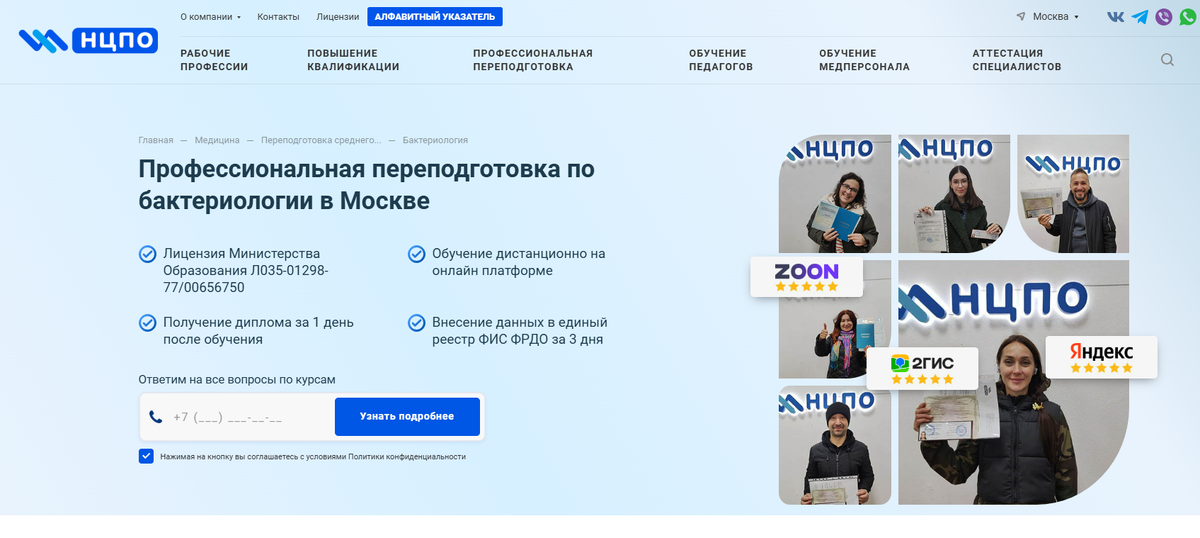Viewport: 1200px width, 538px height.
Task: Click the Узнать подробнее button
Action: click(x=407, y=417)
